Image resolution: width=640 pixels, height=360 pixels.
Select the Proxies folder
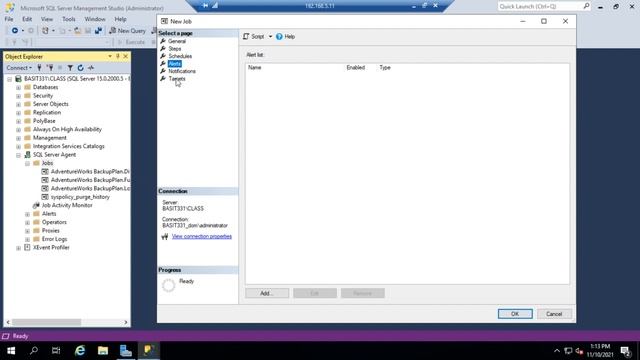[x=51, y=231]
